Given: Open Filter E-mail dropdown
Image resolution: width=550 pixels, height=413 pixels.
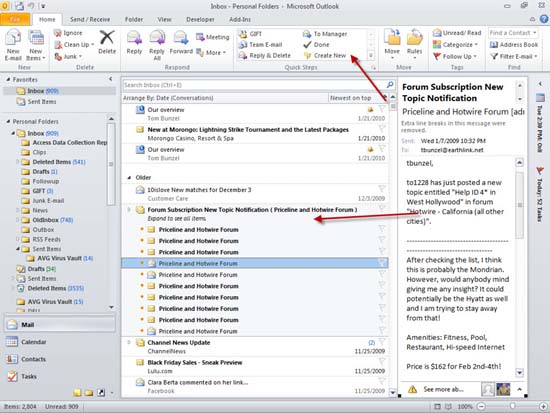Looking at the screenshot, I should point(514,56).
